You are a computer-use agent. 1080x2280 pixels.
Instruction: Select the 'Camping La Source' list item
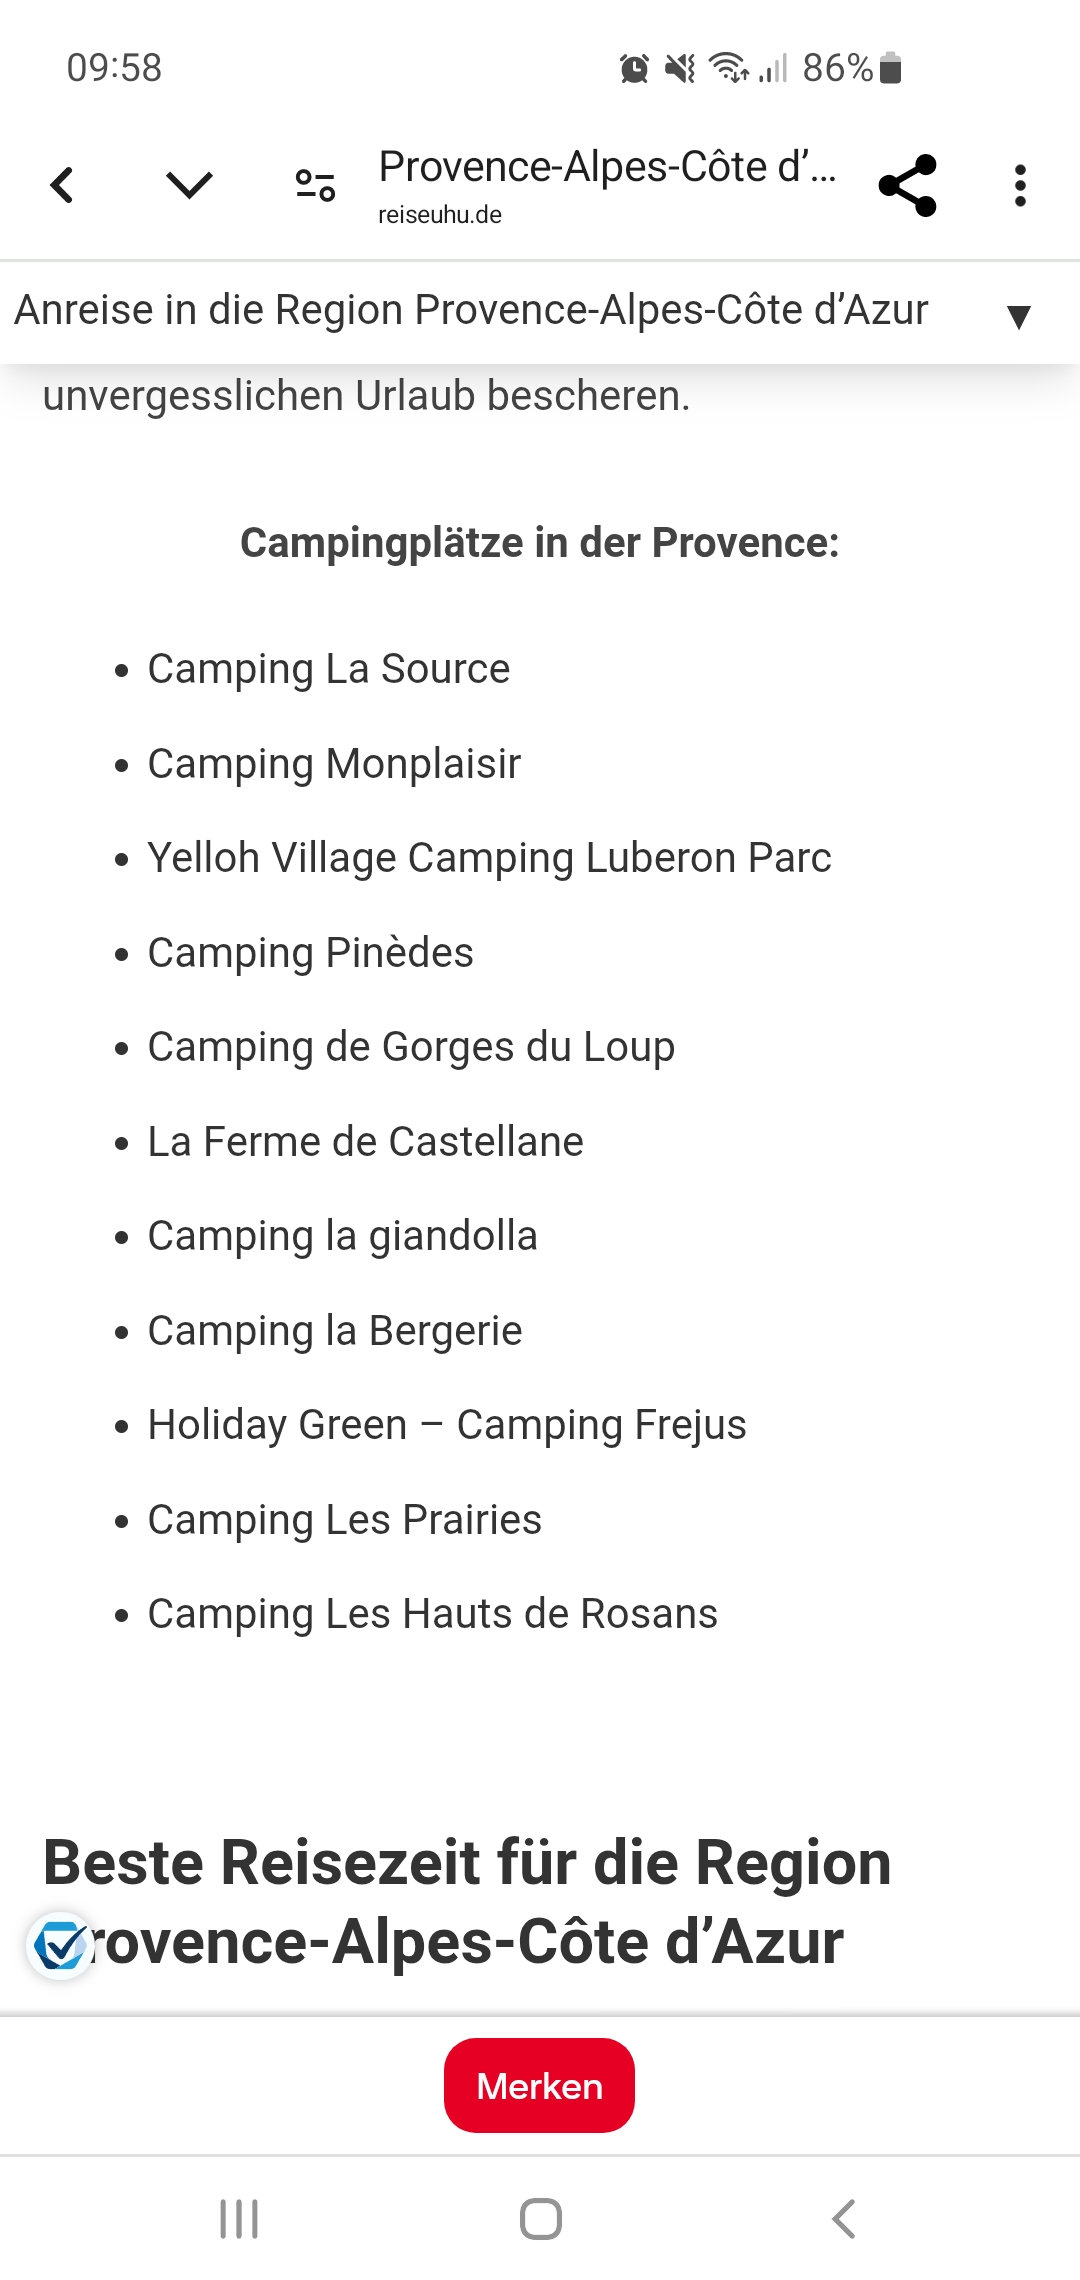(x=328, y=669)
